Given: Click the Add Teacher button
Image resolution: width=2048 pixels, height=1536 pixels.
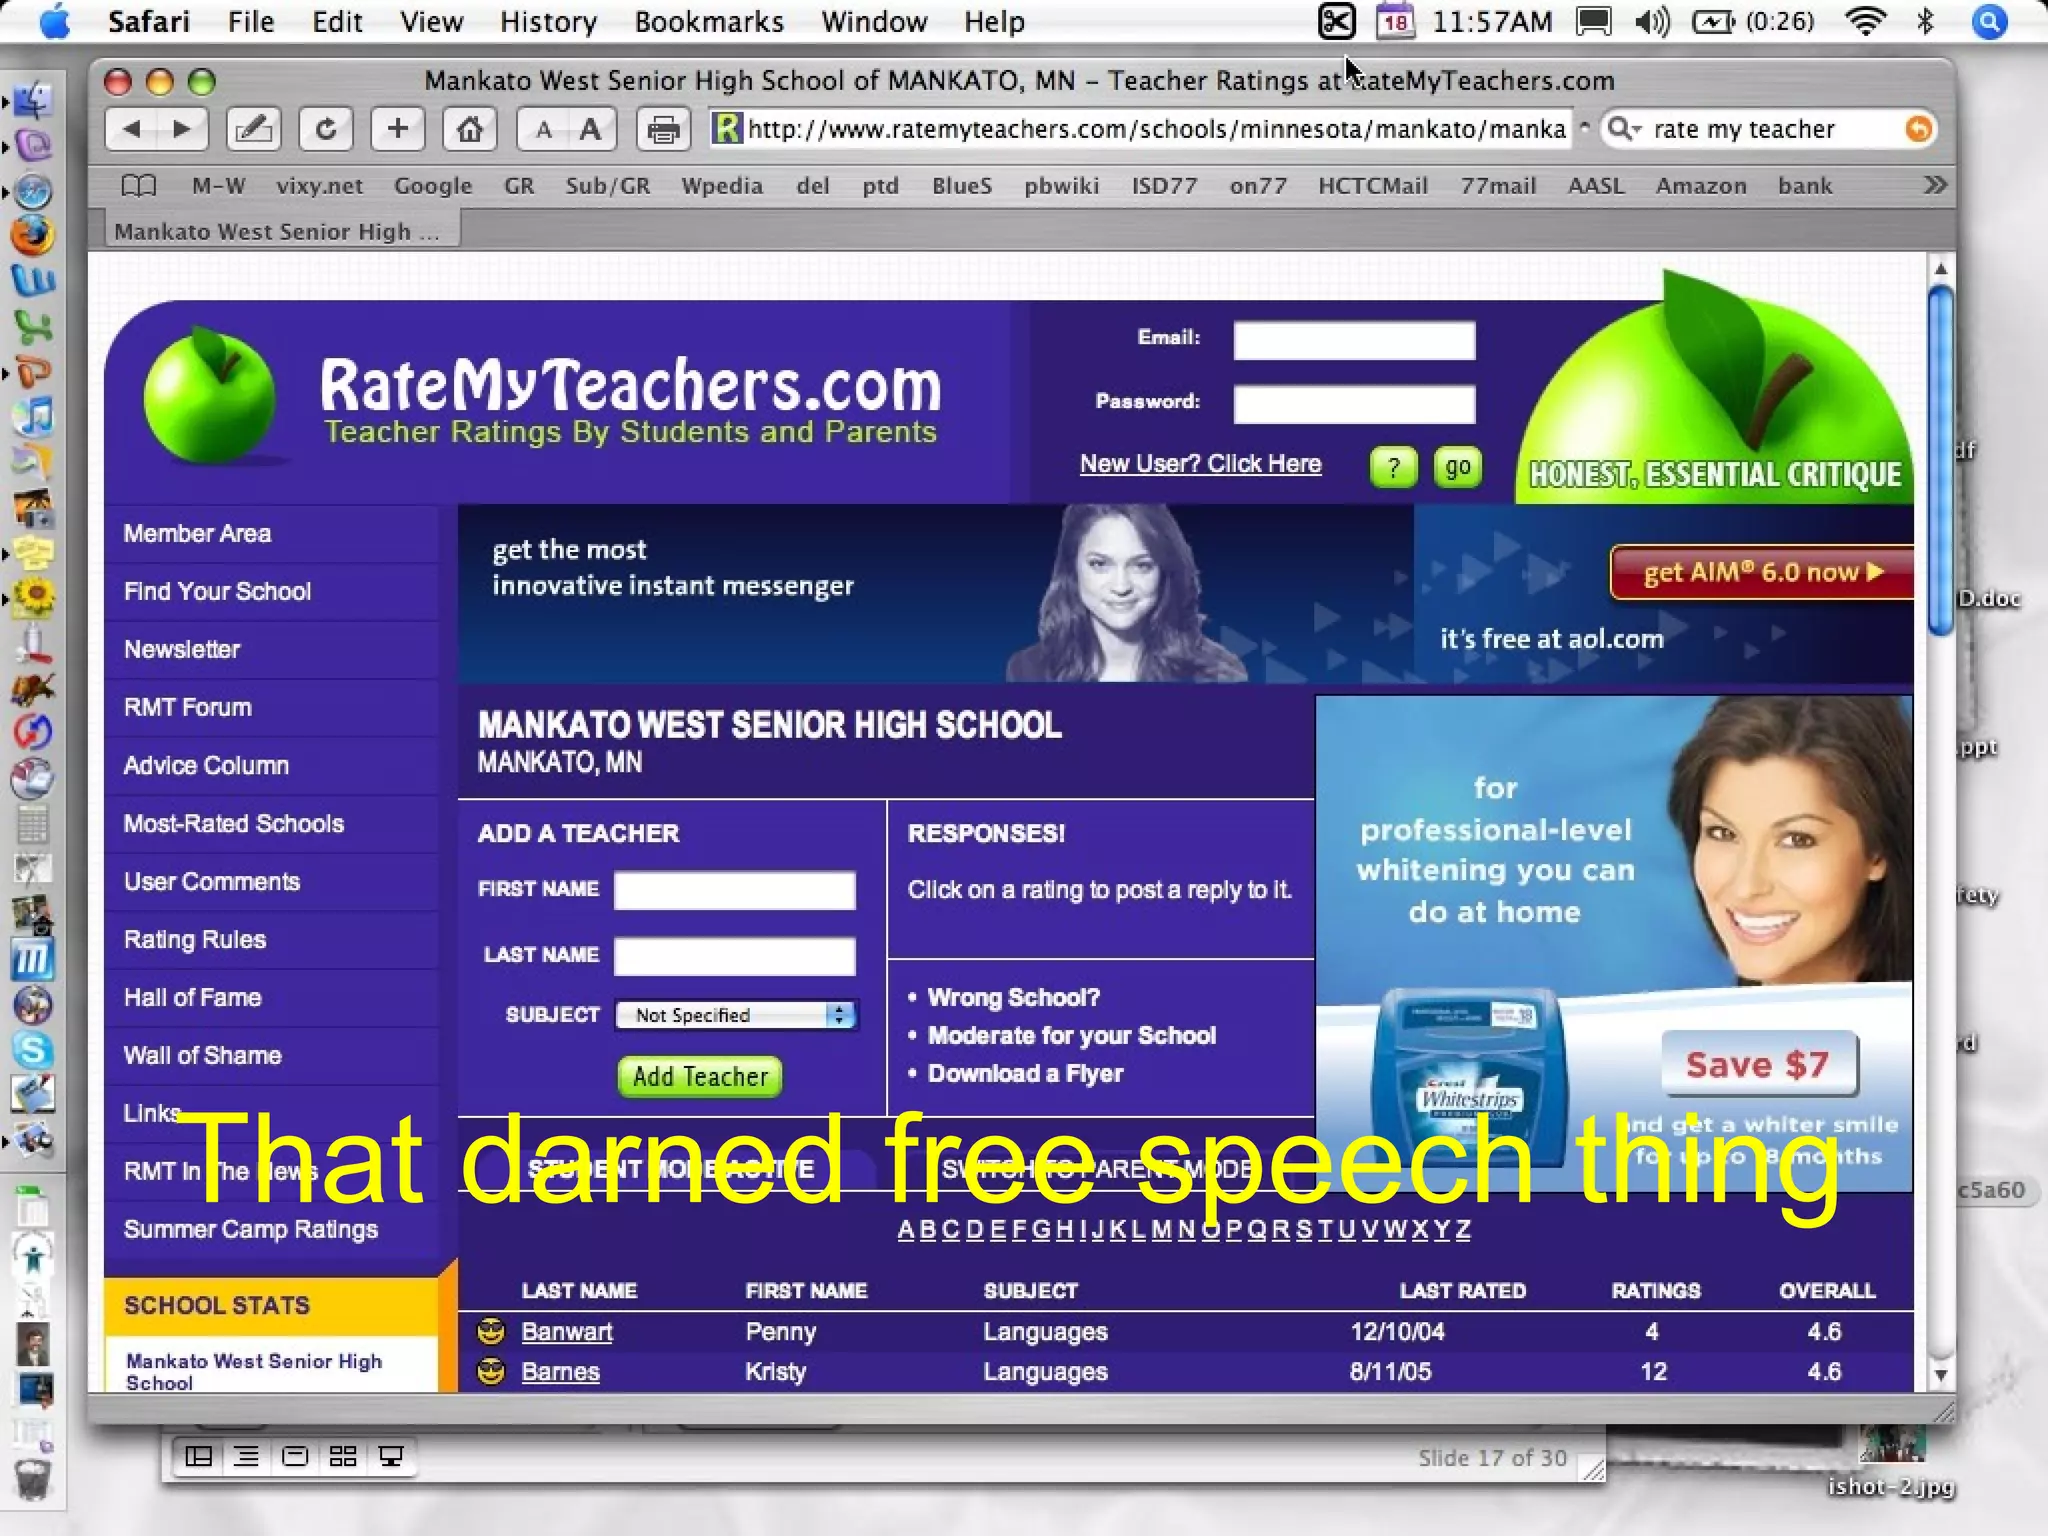Looking at the screenshot, I should (x=700, y=1076).
